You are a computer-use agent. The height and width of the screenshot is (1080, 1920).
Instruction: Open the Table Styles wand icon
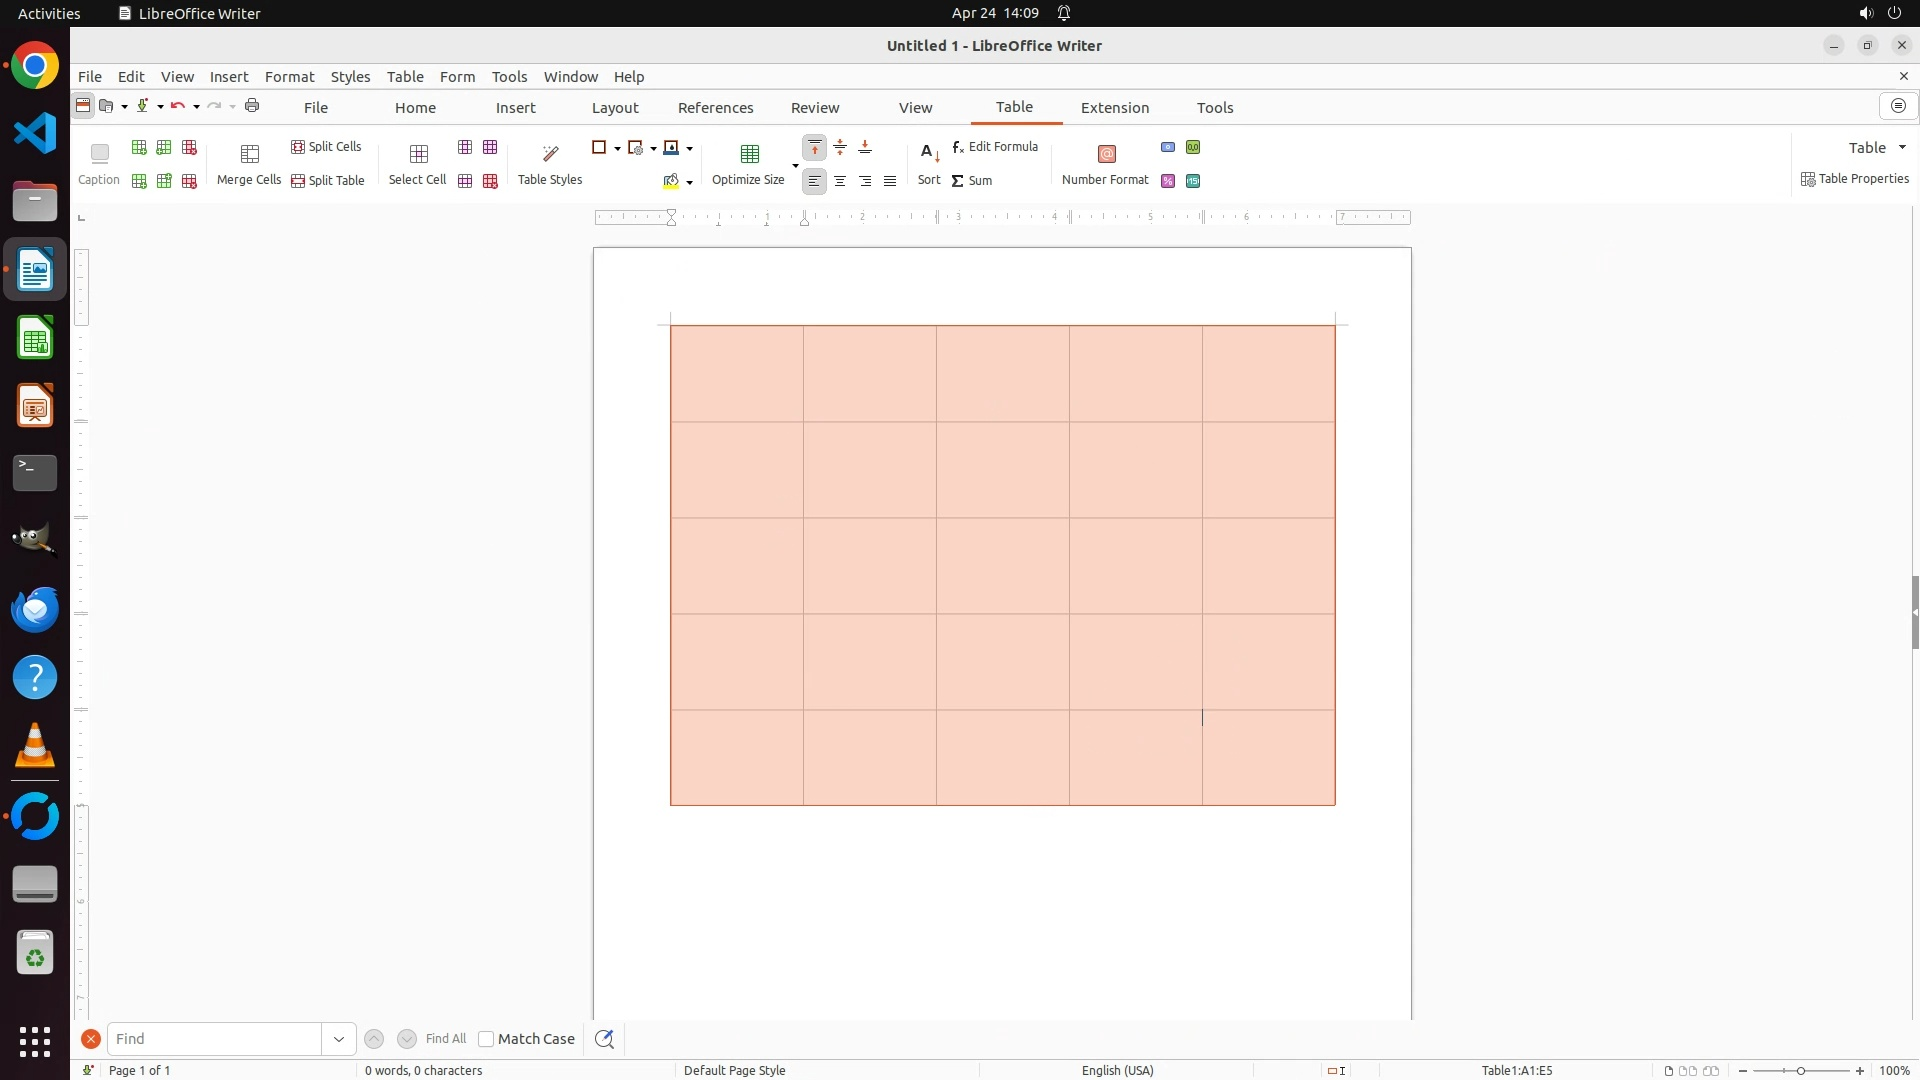pos(550,153)
